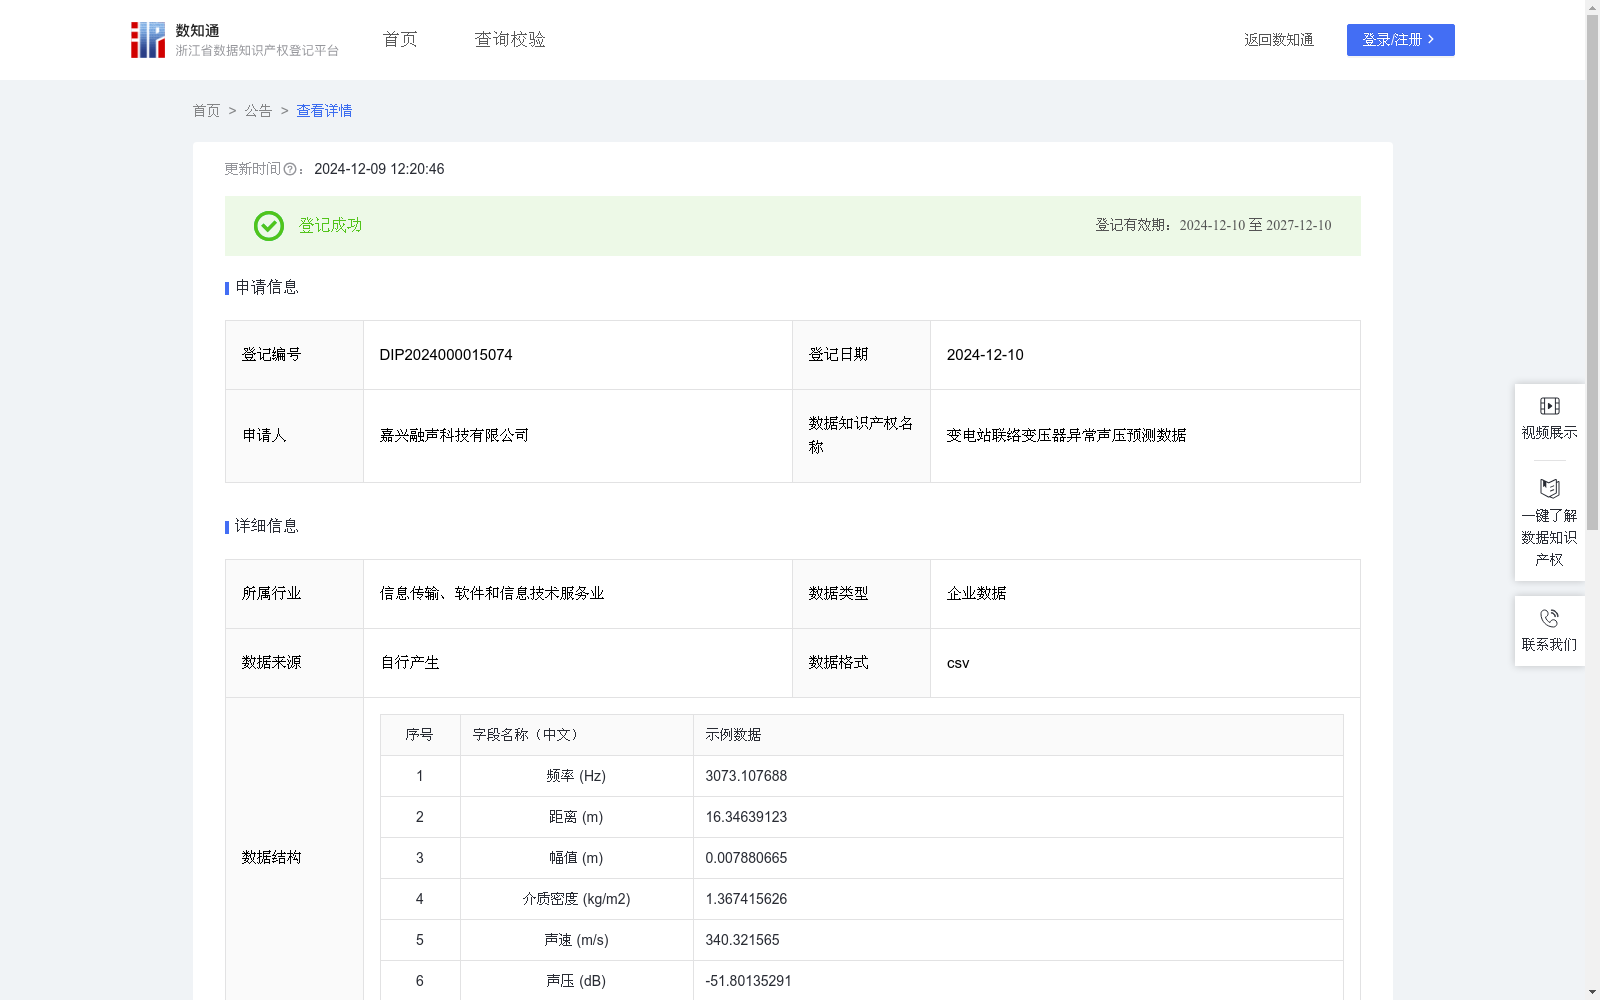Click the 幅值 (m) field name
Screen dimensions: 1600x1000
click(x=576, y=858)
